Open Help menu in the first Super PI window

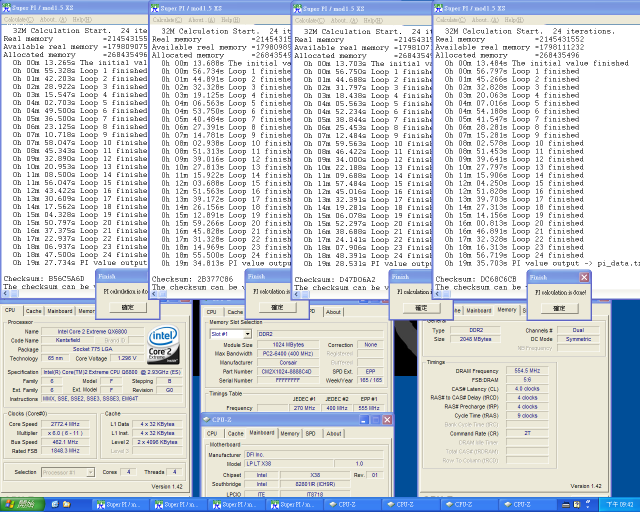click(x=82, y=20)
